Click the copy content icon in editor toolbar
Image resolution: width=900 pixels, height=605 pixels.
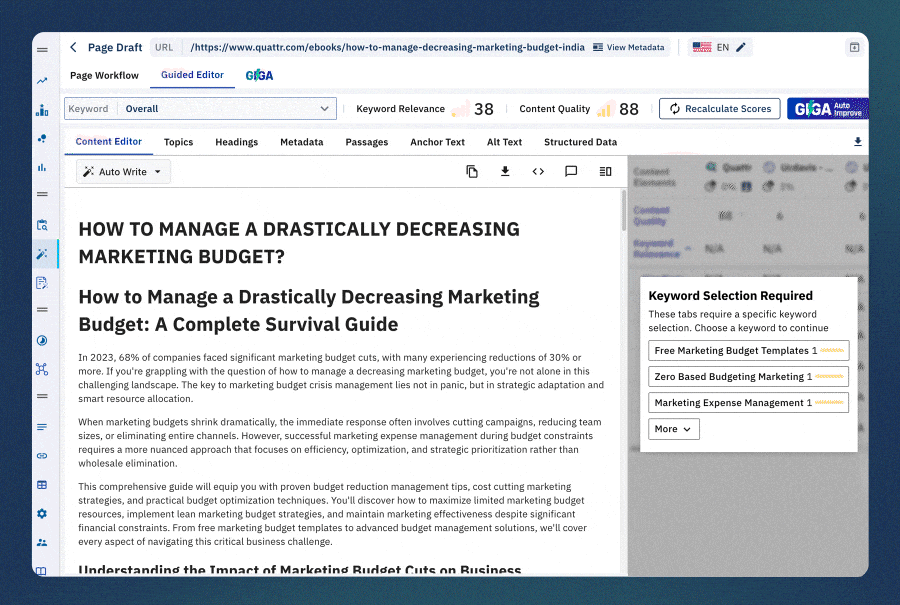(472, 171)
